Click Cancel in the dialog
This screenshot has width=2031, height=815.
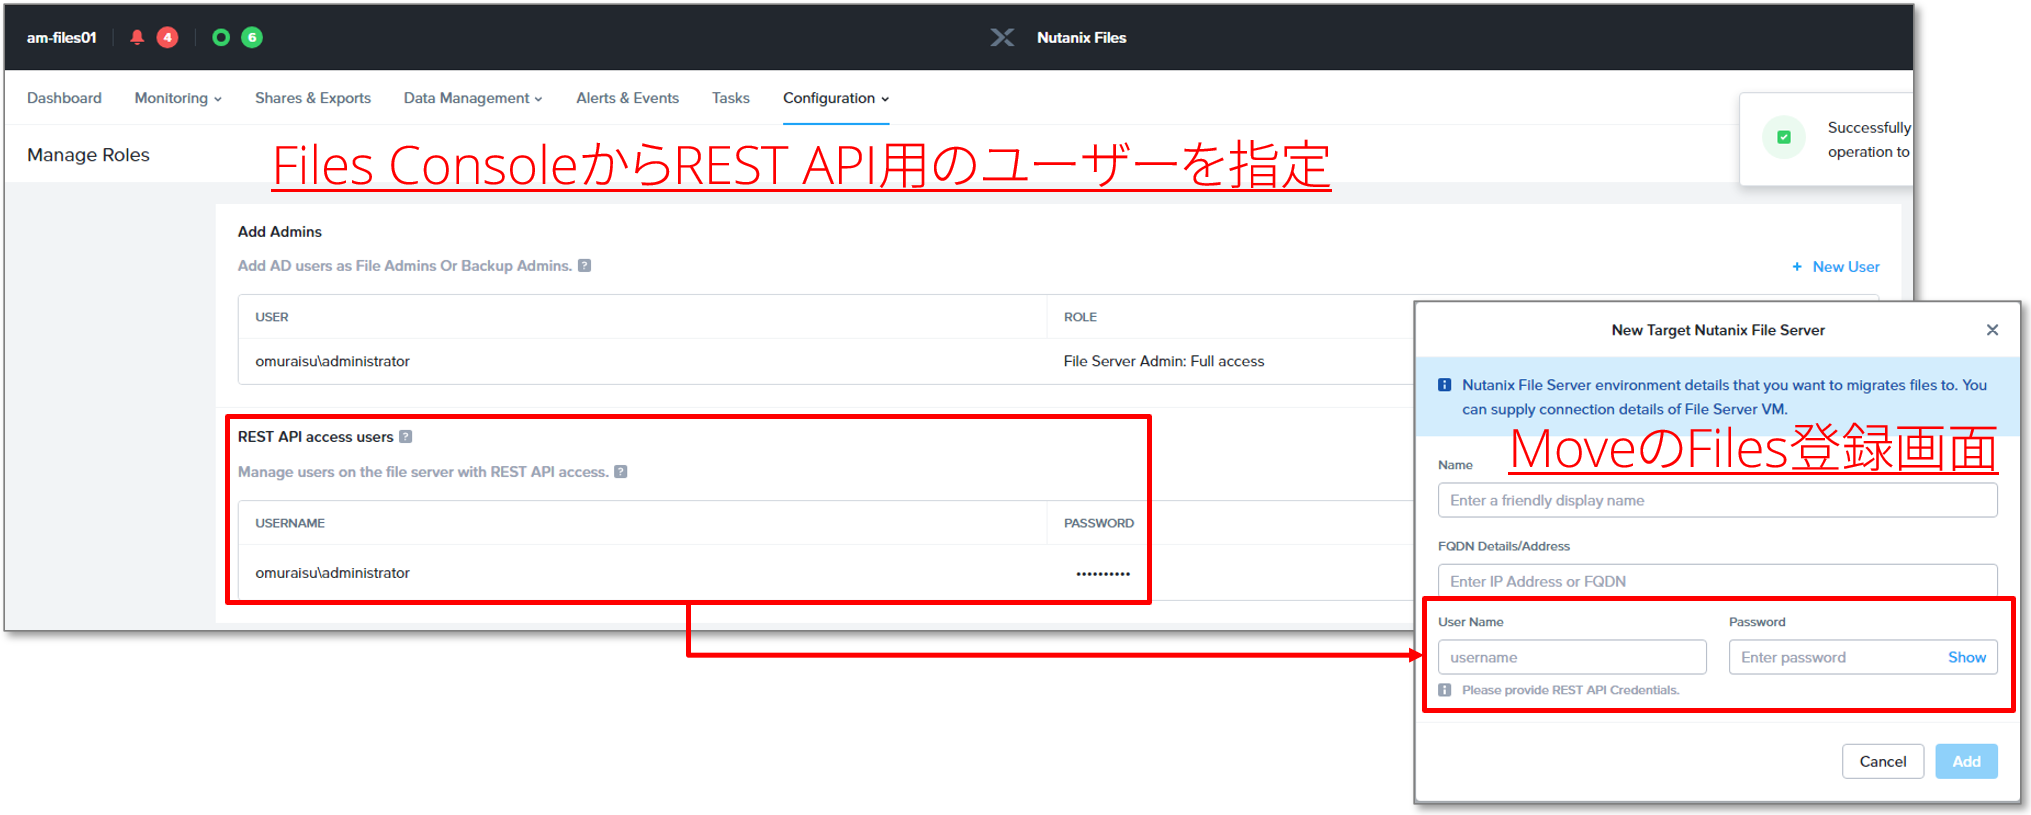click(1883, 762)
